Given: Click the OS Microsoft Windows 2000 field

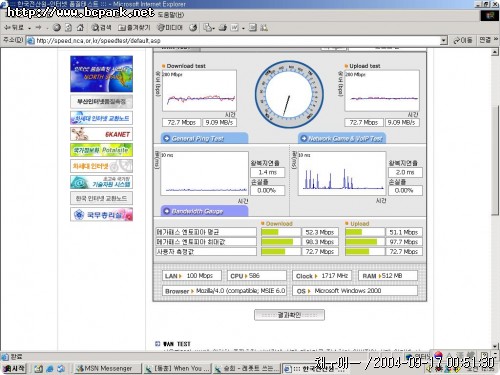Looking at the screenshot, I should [355, 291].
